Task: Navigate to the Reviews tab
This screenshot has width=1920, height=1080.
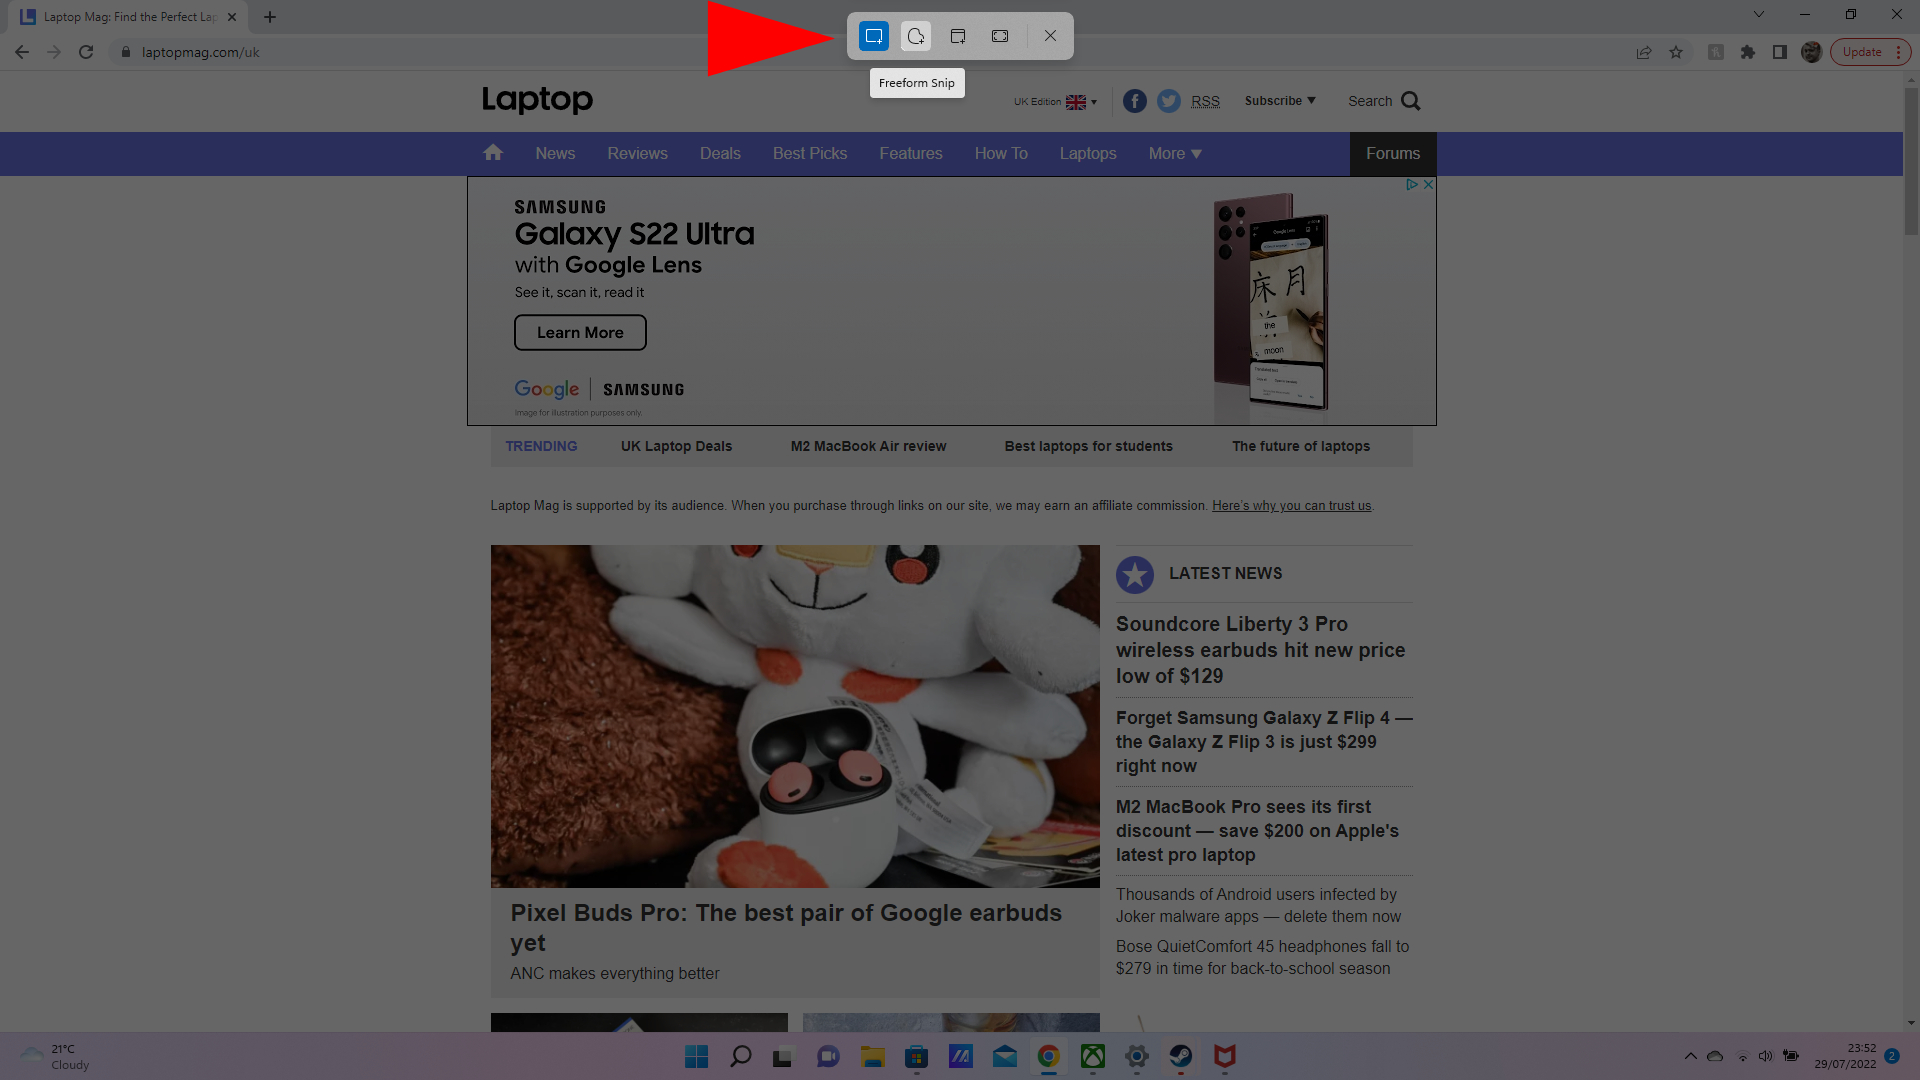Action: click(x=637, y=153)
